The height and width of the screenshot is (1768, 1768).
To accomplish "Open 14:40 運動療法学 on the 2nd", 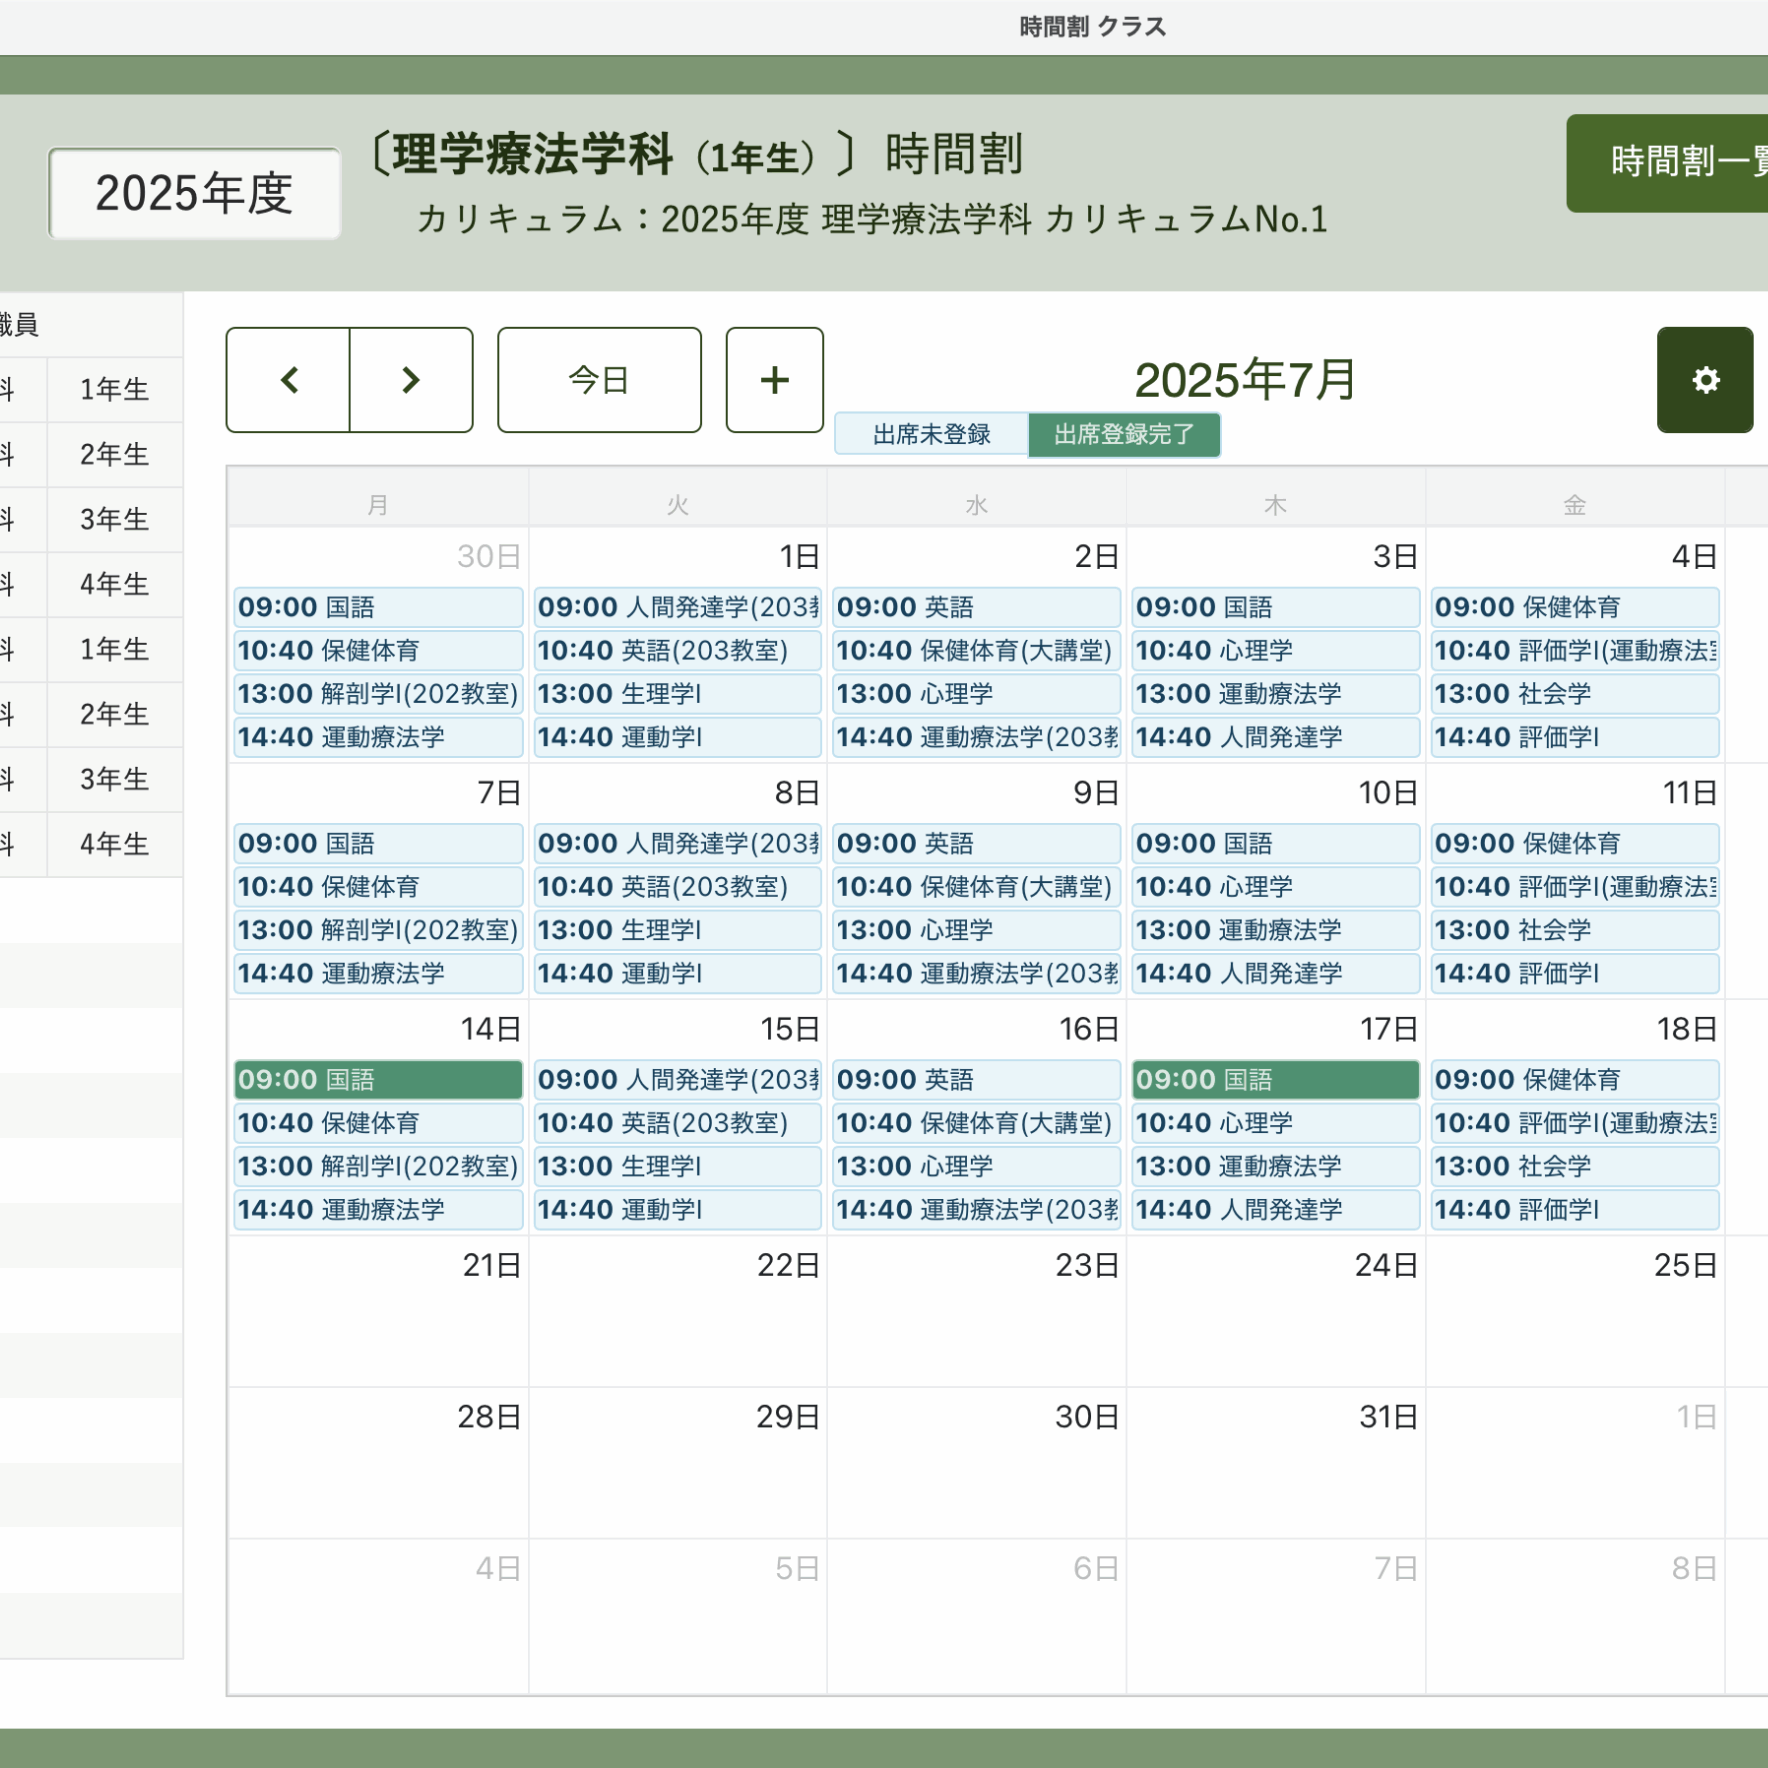I will coord(977,737).
